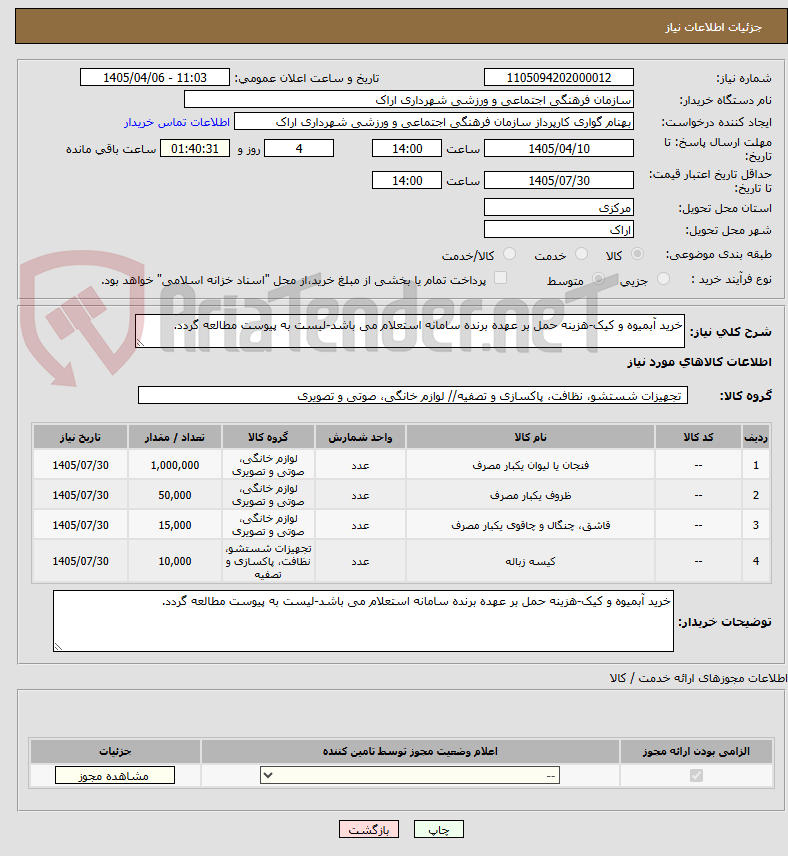
Task: Select جزیی purchase type radio
Action: (663, 279)
